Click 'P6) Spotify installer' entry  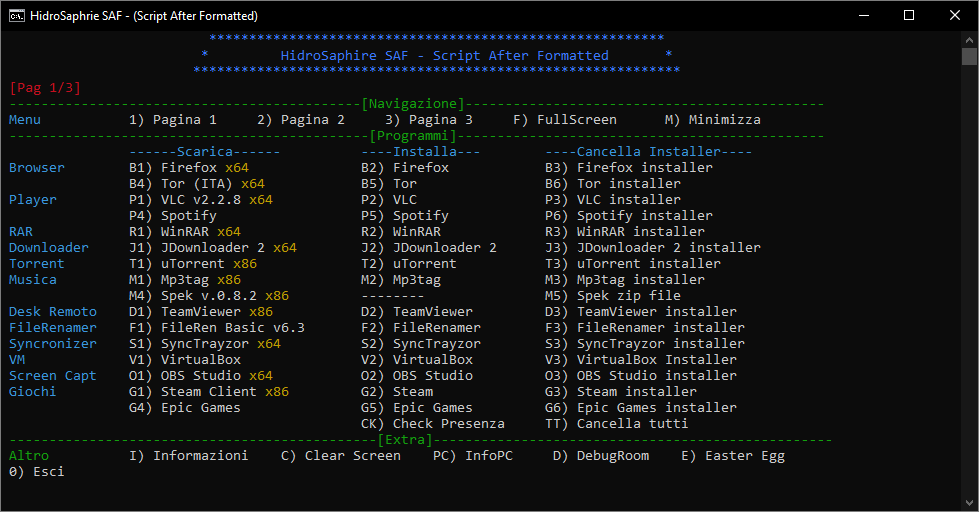point(629,216)
